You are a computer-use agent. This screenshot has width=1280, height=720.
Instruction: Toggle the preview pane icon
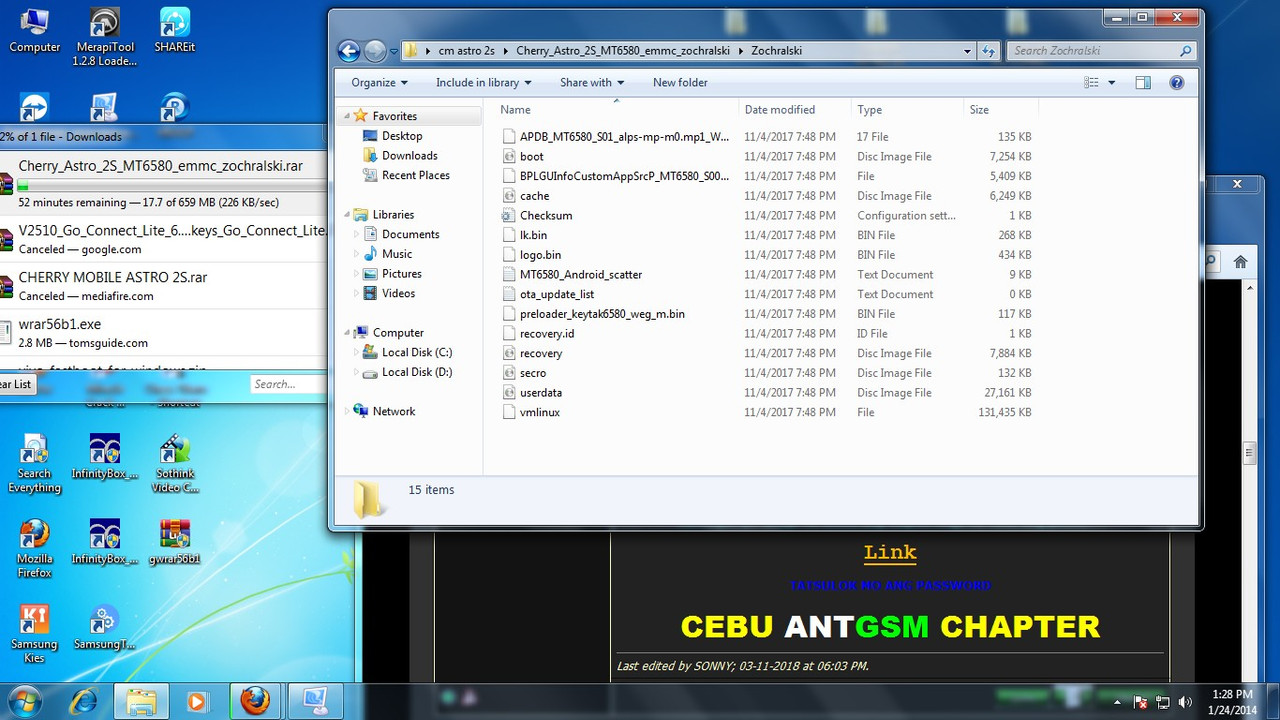click(x=1143, y=83)
